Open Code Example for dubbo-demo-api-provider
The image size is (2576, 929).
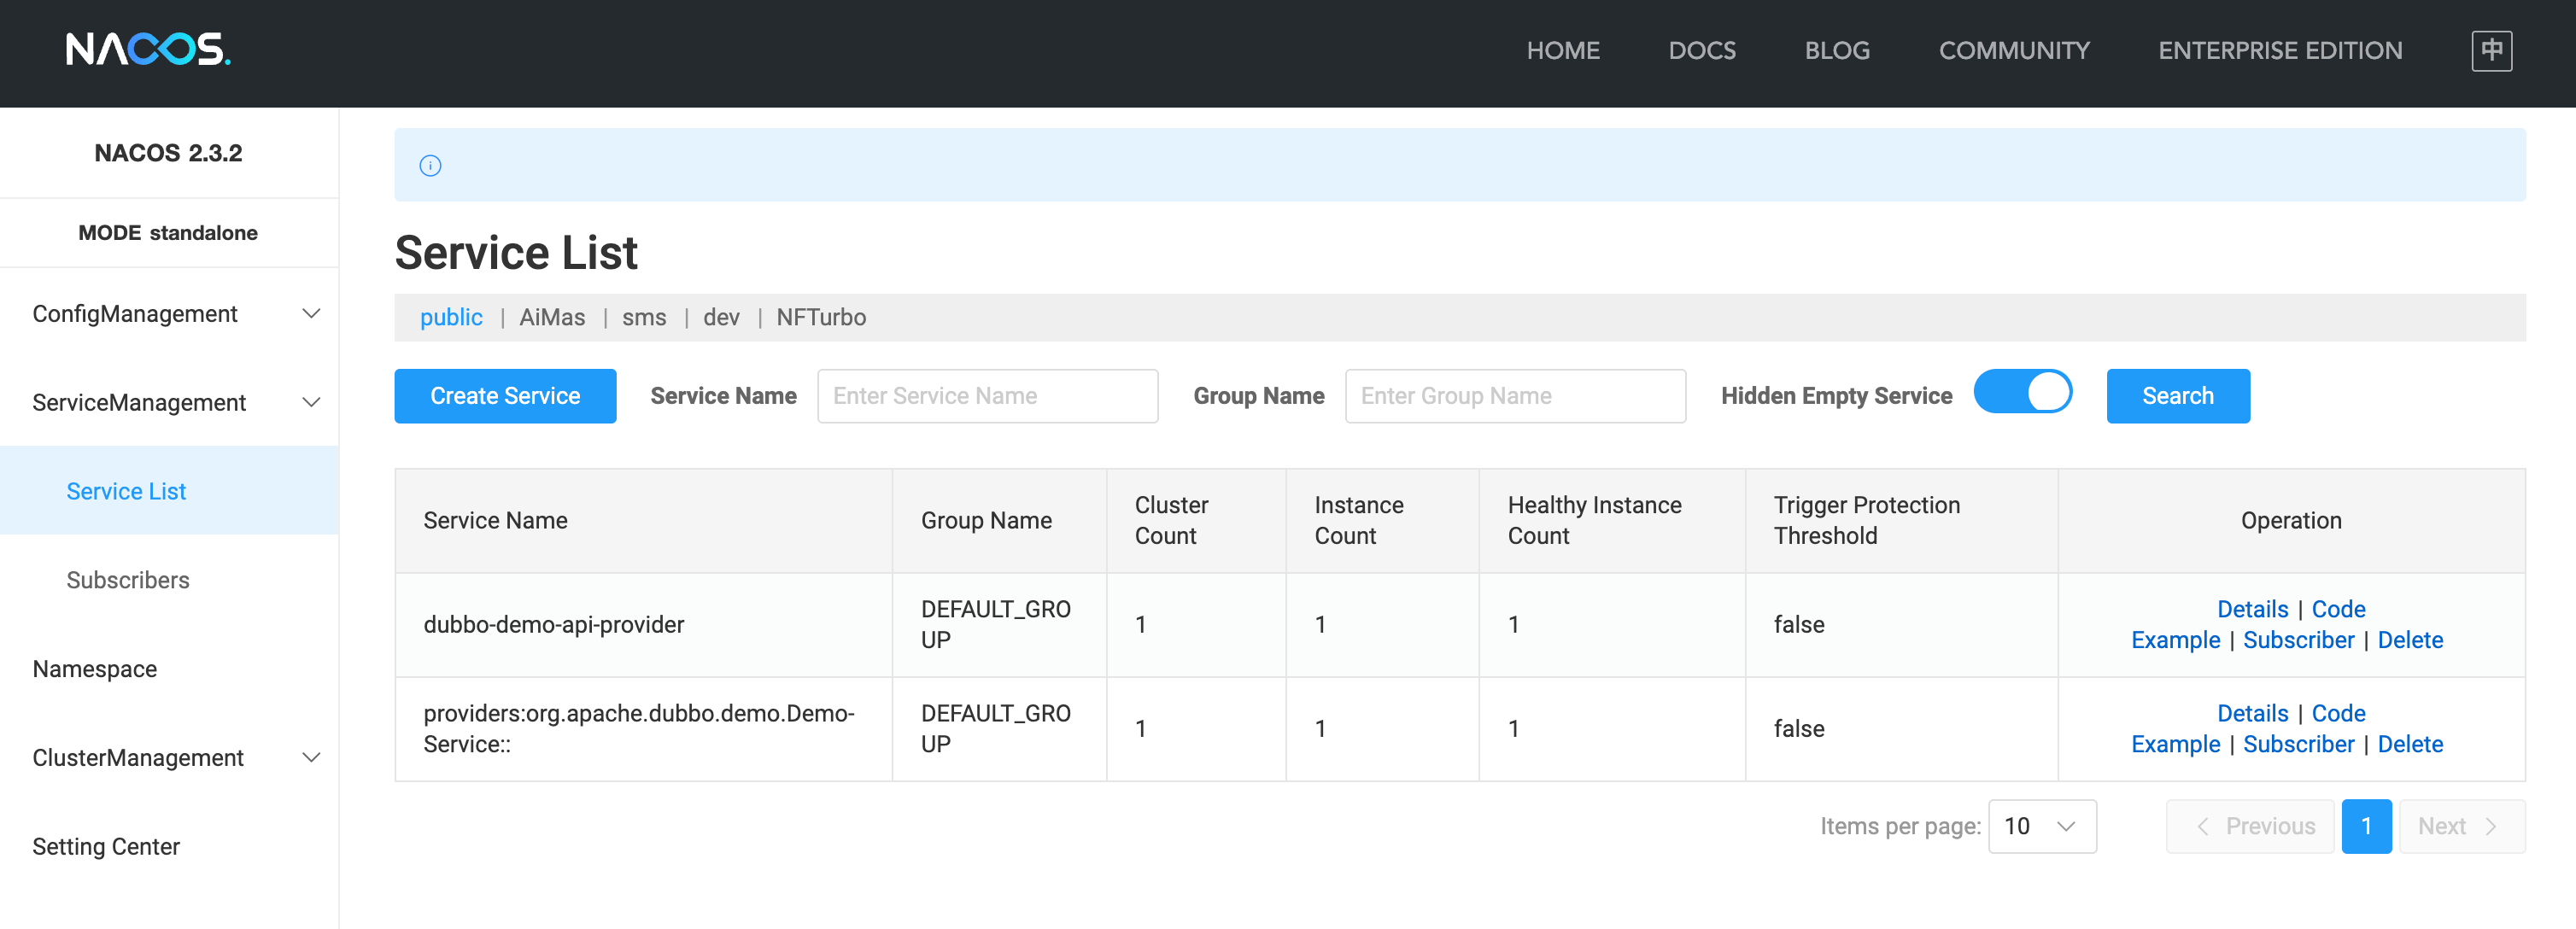click(x=2338, y=609)
